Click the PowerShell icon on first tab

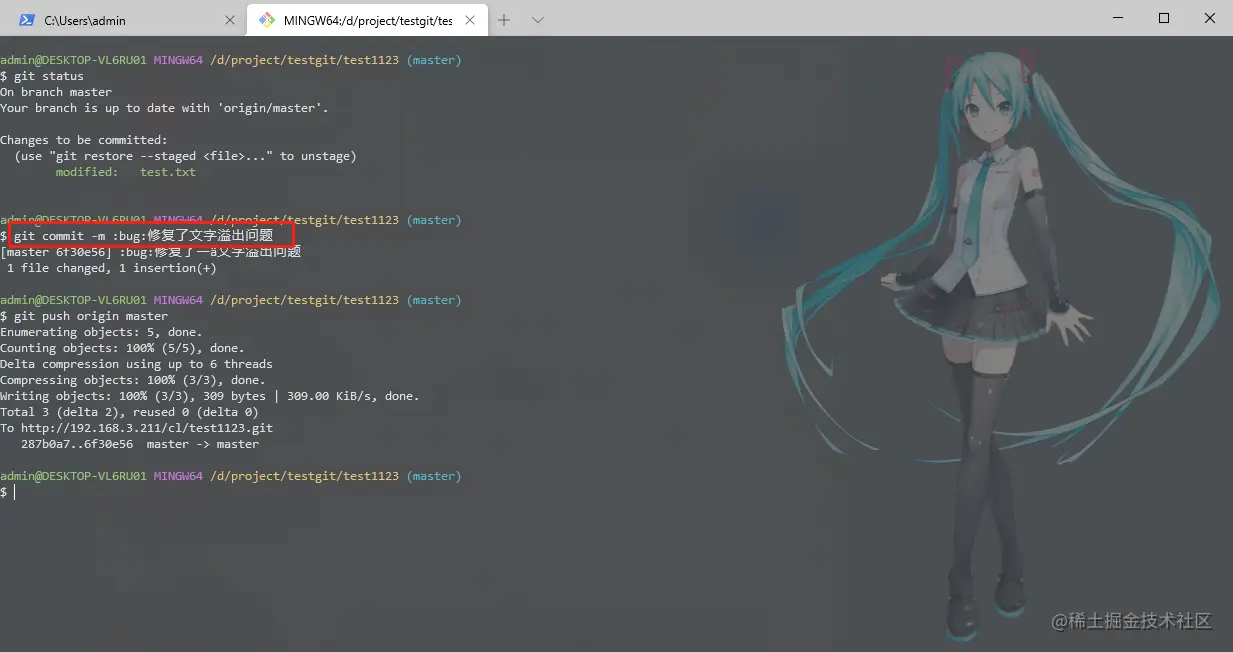[x=27, y=20]
